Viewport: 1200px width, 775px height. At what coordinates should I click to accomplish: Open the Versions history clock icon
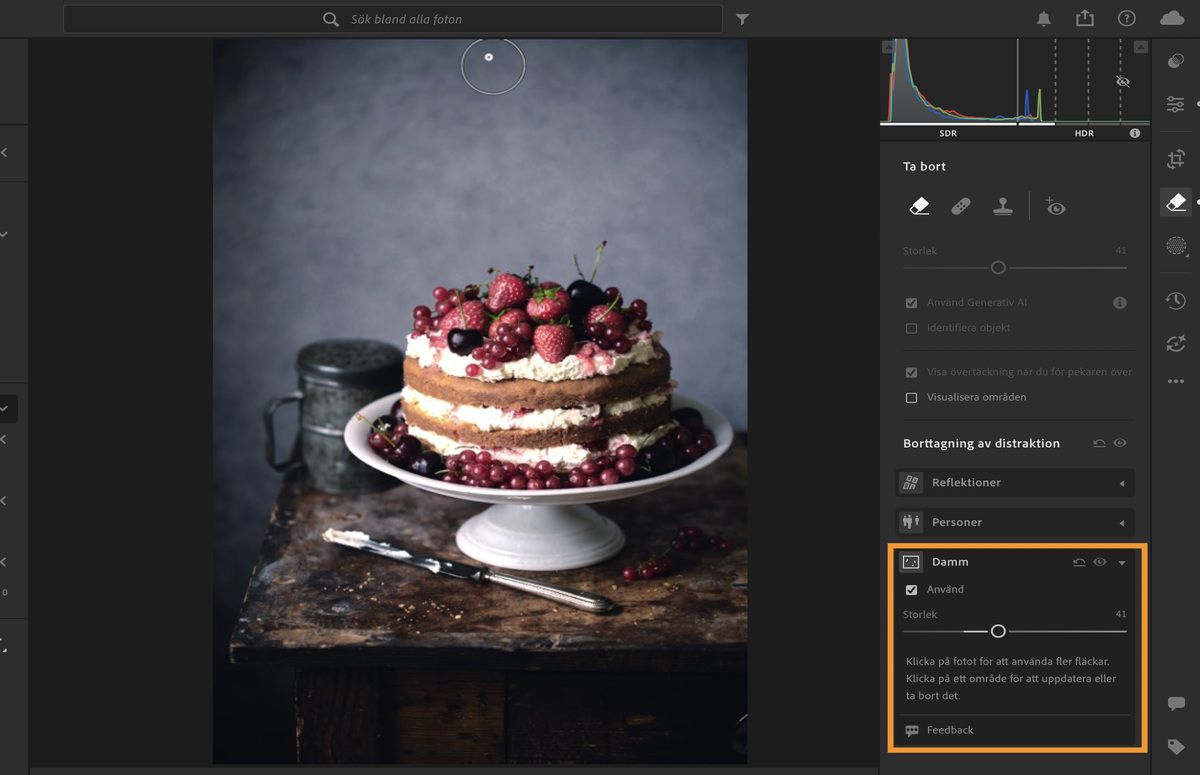1176,300
